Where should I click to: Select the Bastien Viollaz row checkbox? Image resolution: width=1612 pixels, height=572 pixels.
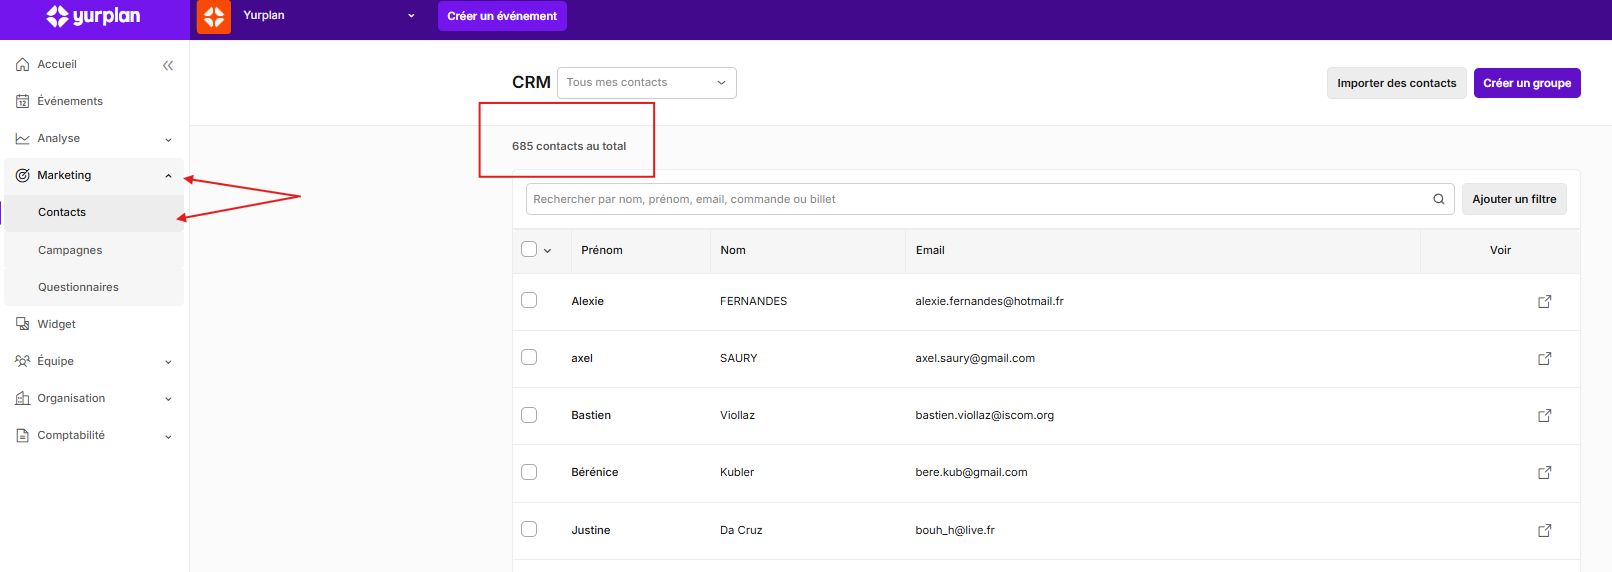(x=529, y=415)
